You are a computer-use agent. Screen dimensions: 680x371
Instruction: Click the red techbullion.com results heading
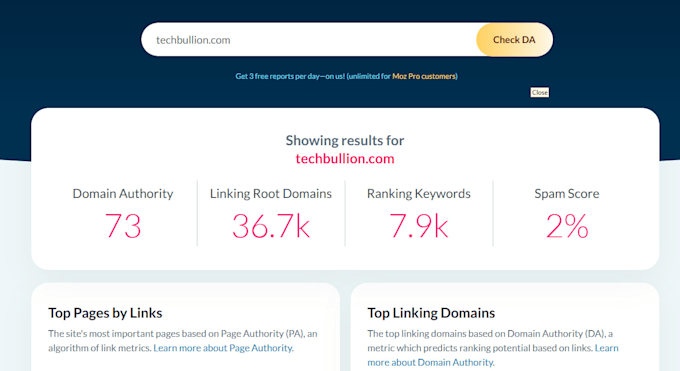(x=345, y=159)
